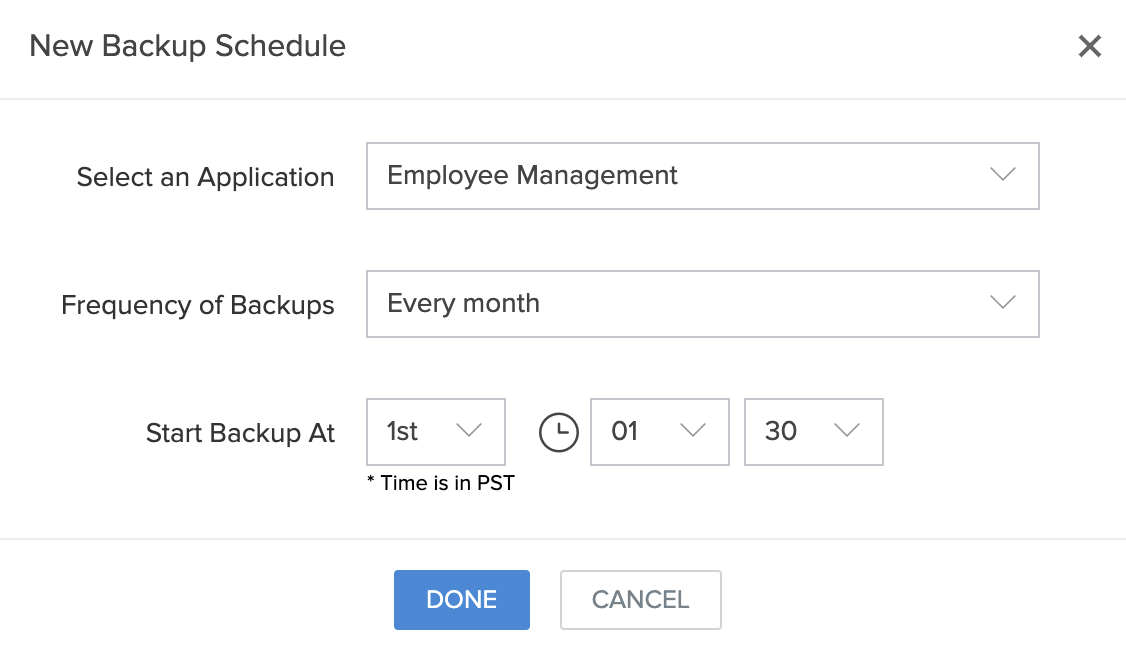Click the Start Backup At label
Image resolution: width=1126 pixels, height=654 pixels.
click(240, 433)
